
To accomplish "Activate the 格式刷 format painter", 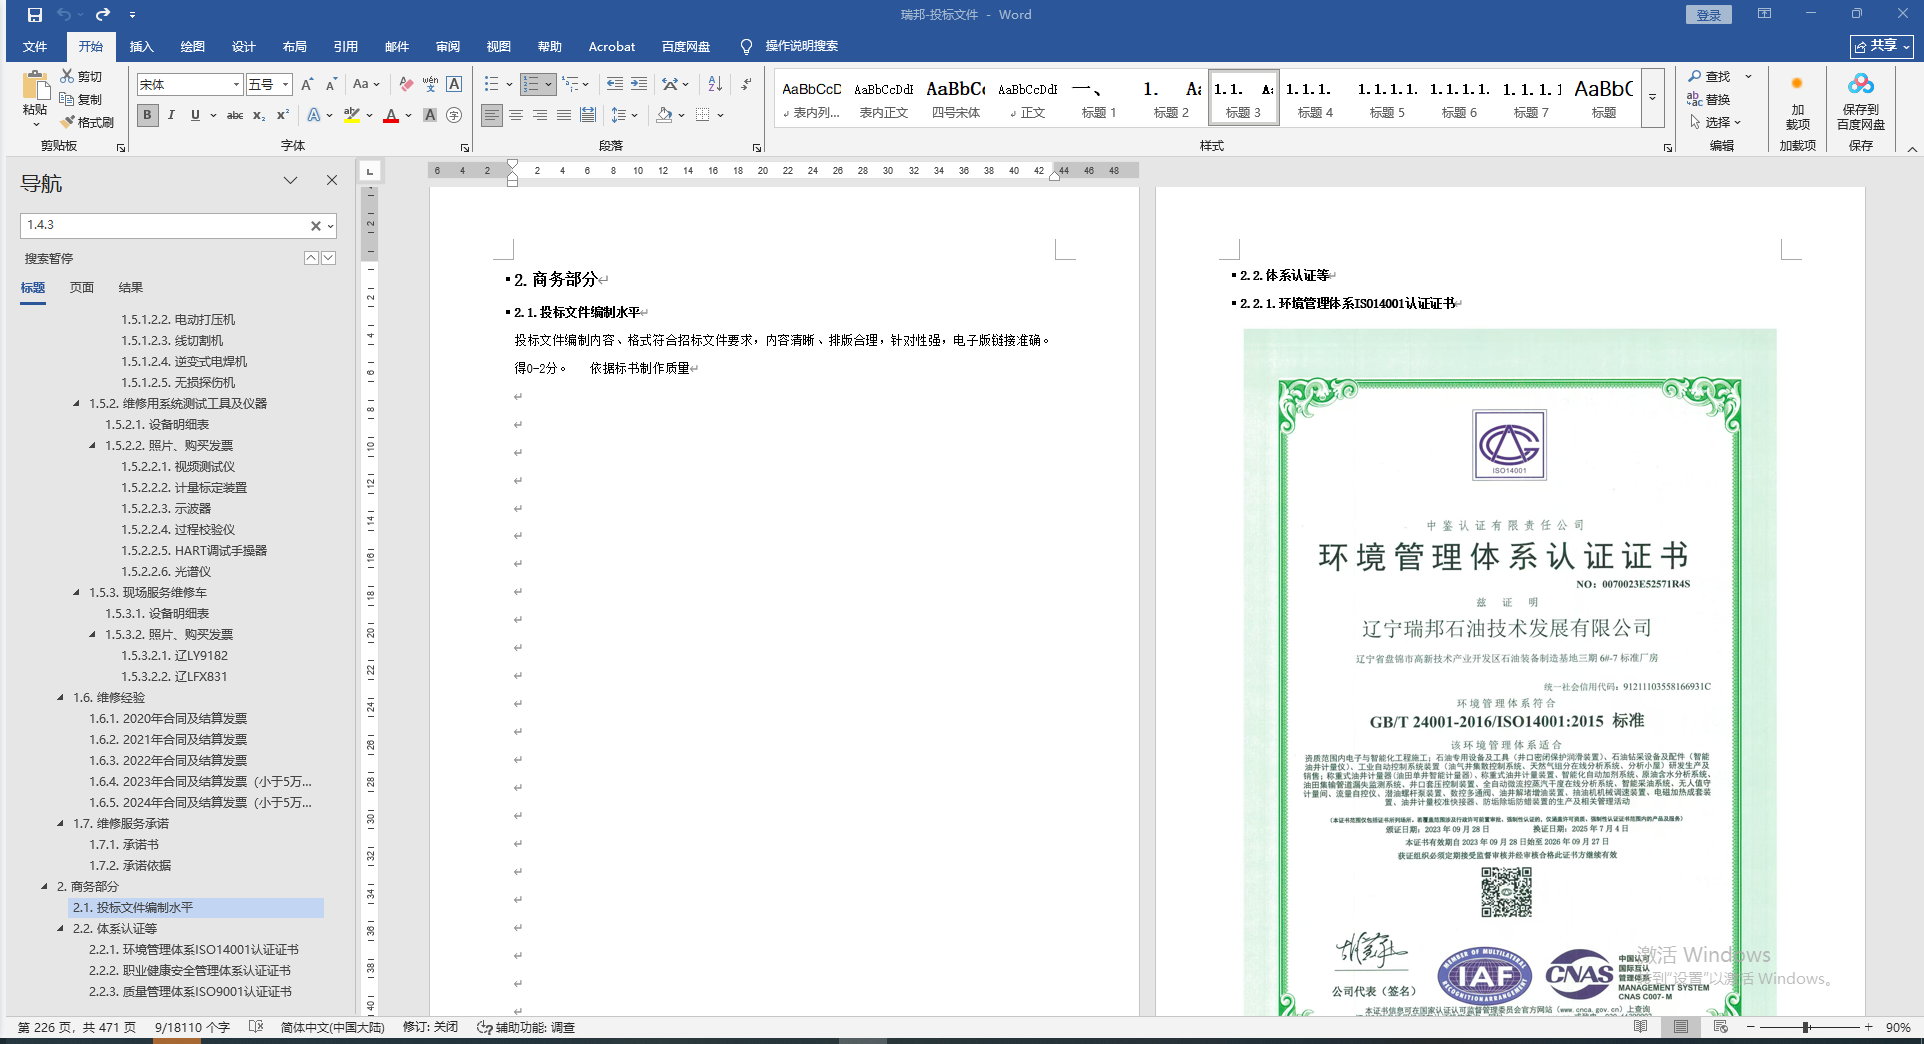I will (86, 122).
